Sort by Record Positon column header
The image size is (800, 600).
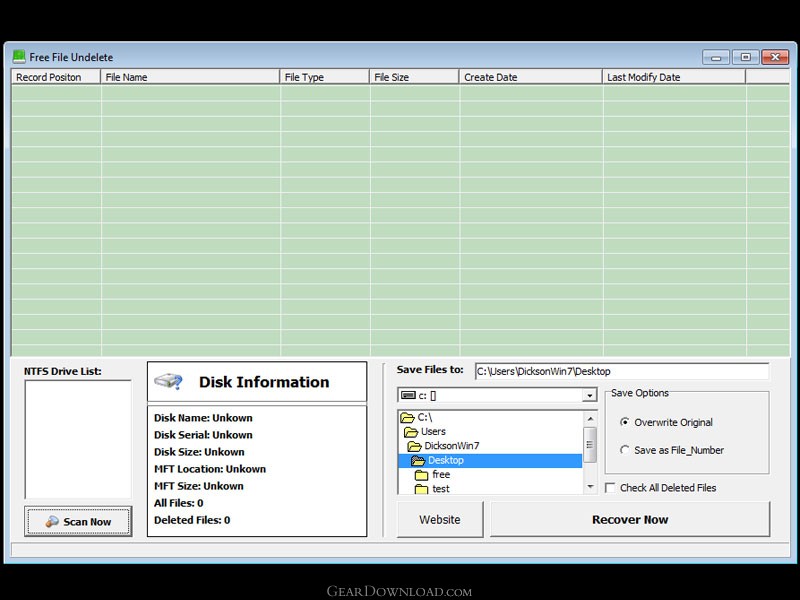click(x=56, y=77)
